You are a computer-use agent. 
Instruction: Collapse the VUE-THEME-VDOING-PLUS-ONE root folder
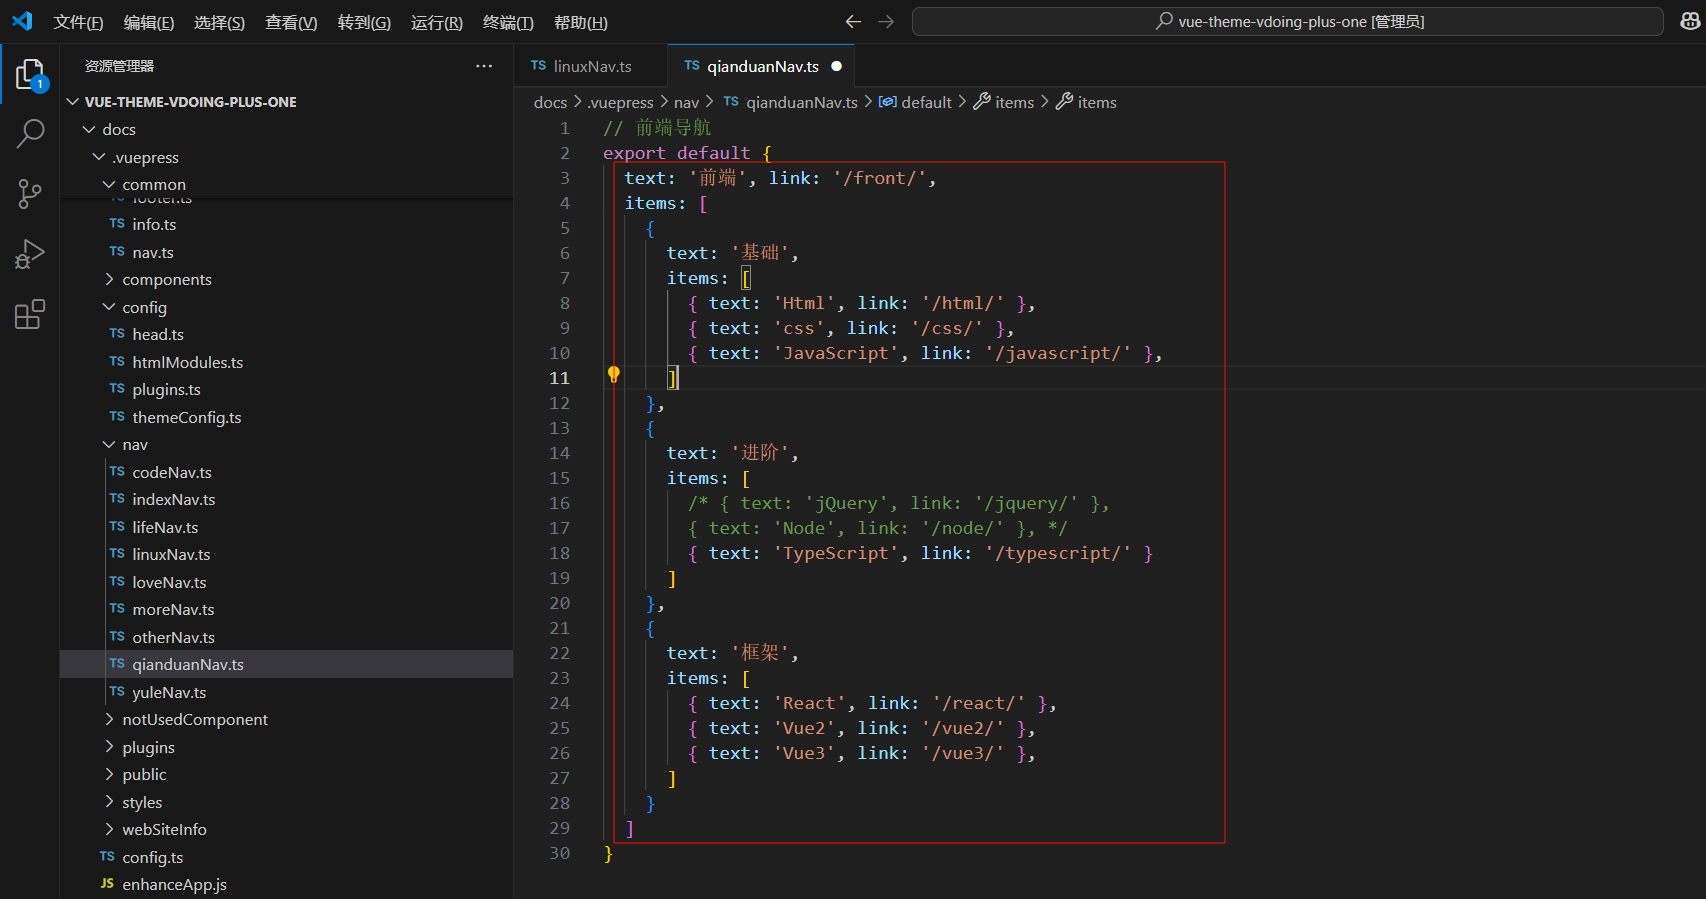(x=286, y=102)
